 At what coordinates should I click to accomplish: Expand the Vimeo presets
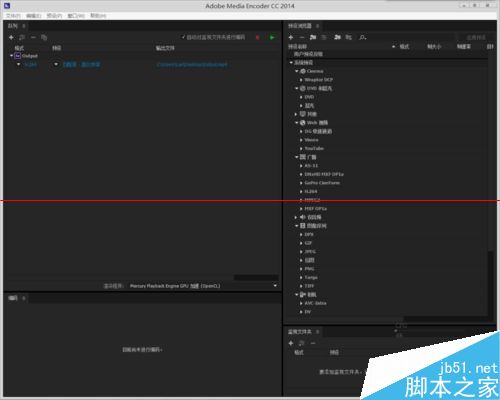pyautogui.click(x=301, y=140)
